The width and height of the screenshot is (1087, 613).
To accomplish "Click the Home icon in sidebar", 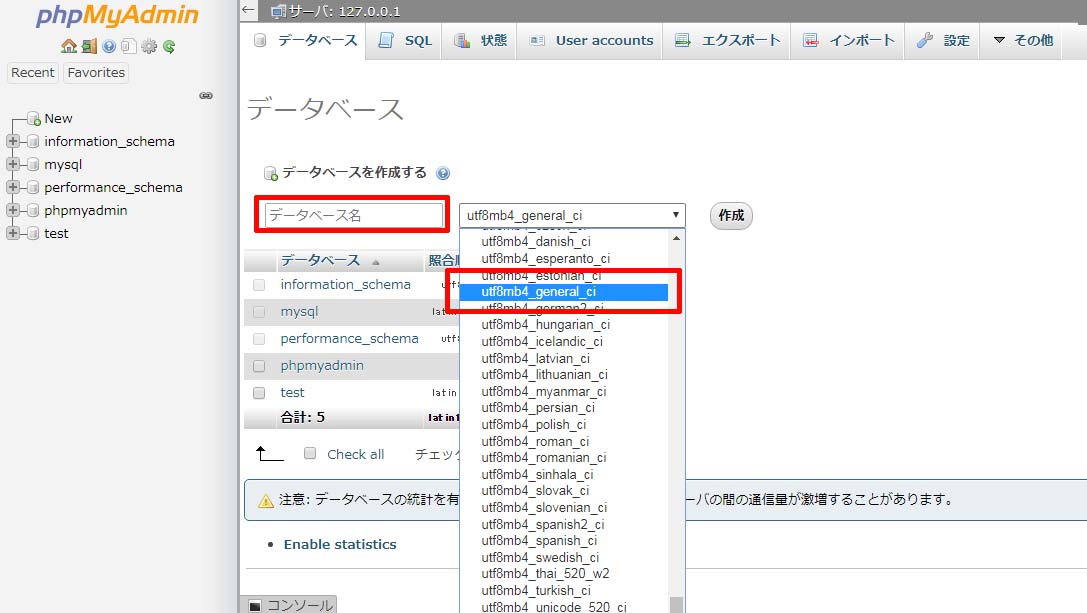I will [x=68, y=46].
